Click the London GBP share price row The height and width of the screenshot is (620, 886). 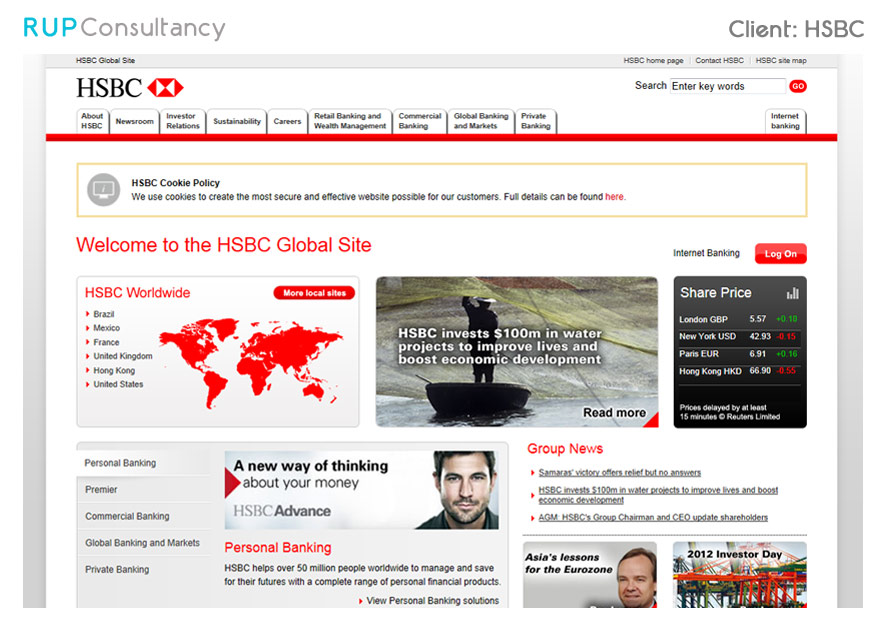pos(739,319)
